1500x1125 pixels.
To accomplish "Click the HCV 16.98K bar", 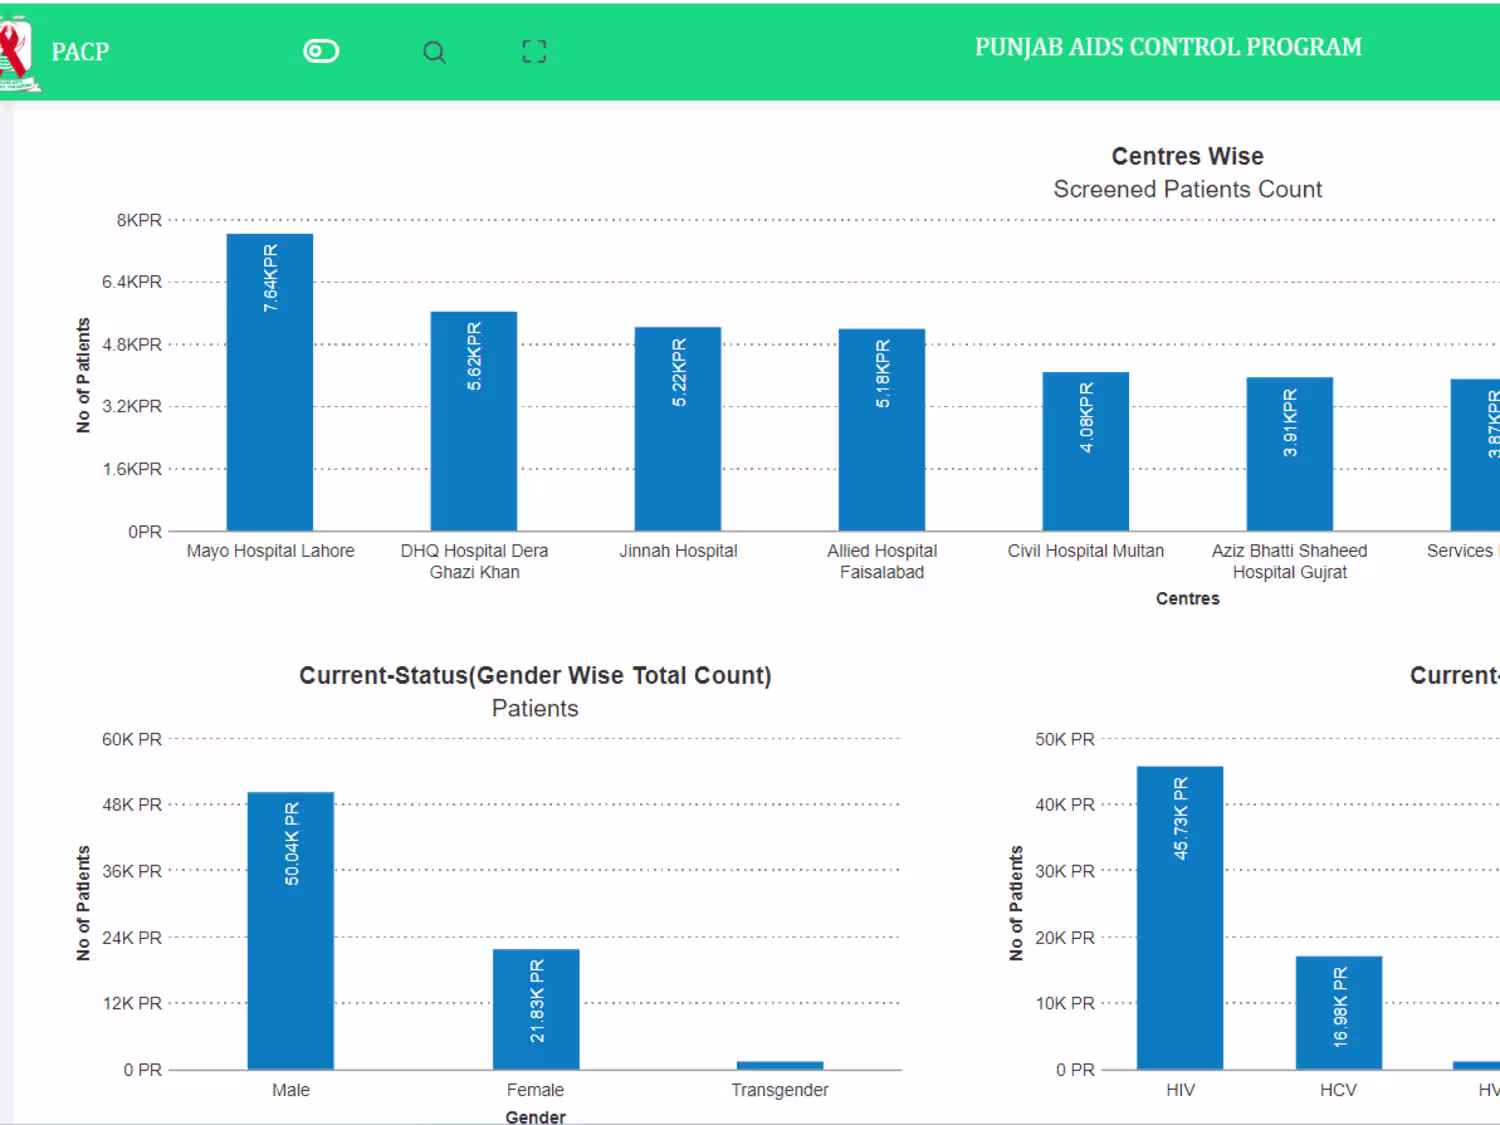I will coord(1339,1013).
